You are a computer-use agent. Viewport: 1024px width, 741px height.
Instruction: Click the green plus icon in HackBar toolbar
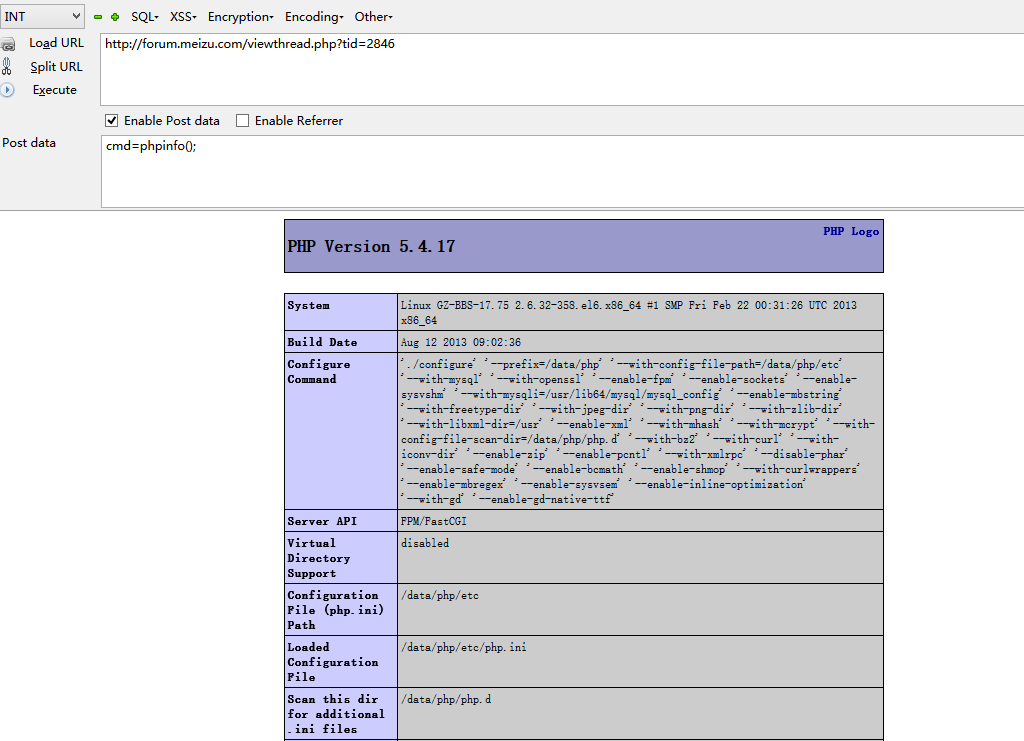click(115, 17)
